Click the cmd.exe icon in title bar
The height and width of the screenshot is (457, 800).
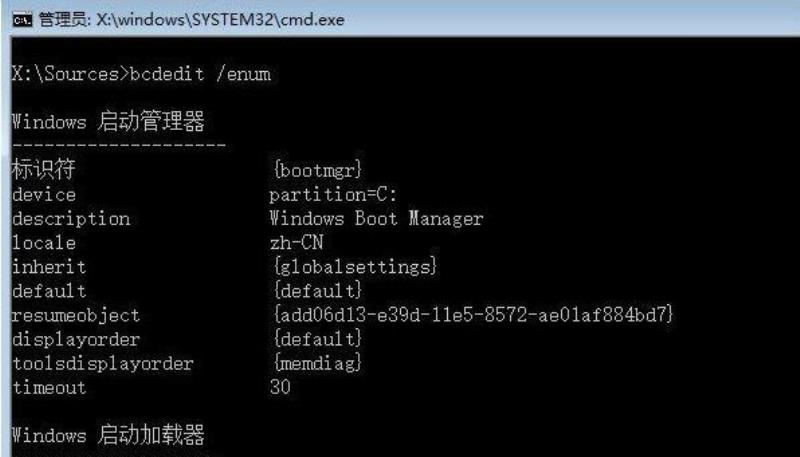pyautogui.click(x=22, y=20)
